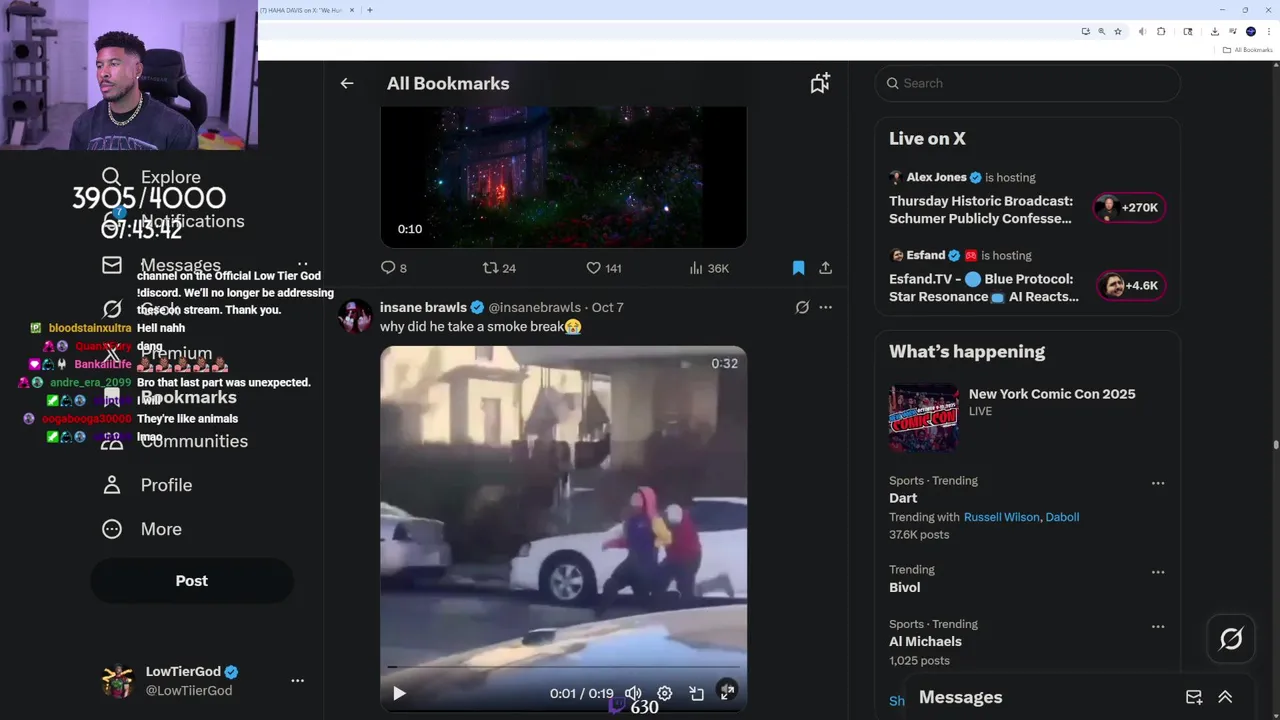
Task: Toggle mute on the video player
Action: 633,693
